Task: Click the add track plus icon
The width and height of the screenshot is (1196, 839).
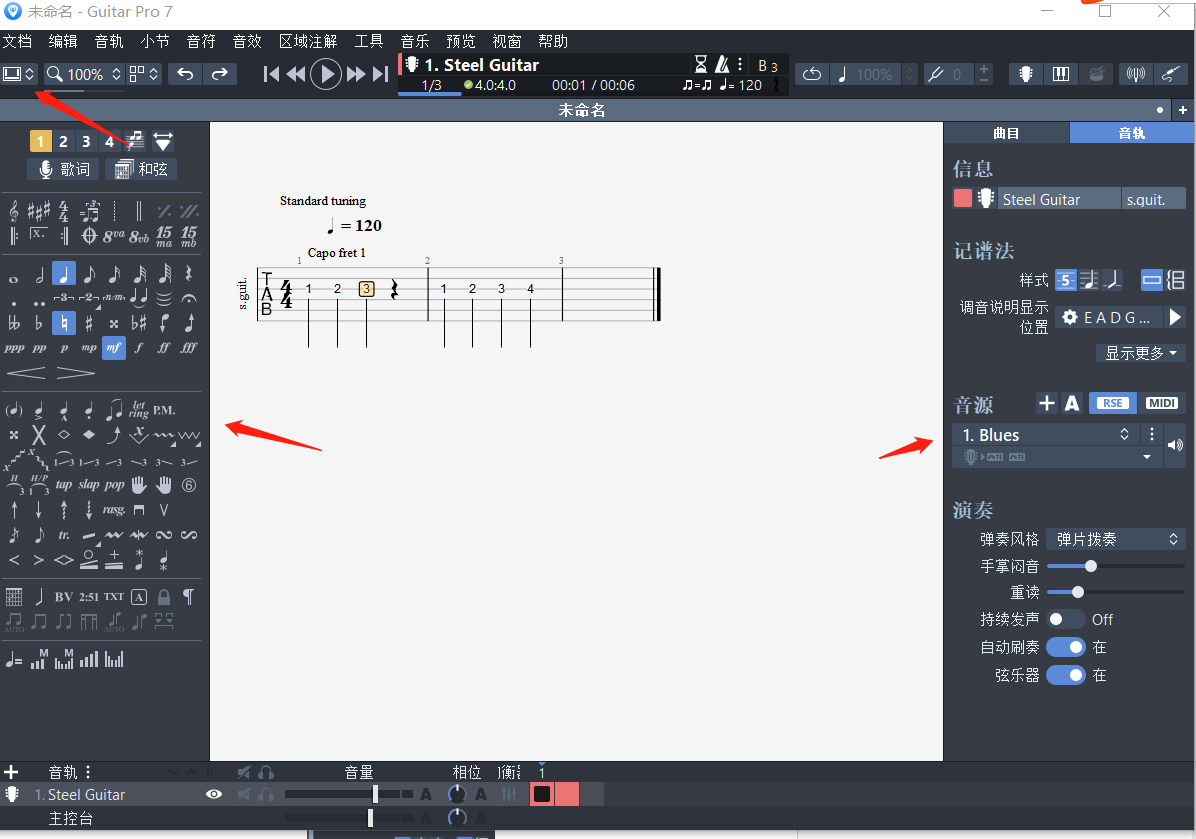Action: pos(12,772)
